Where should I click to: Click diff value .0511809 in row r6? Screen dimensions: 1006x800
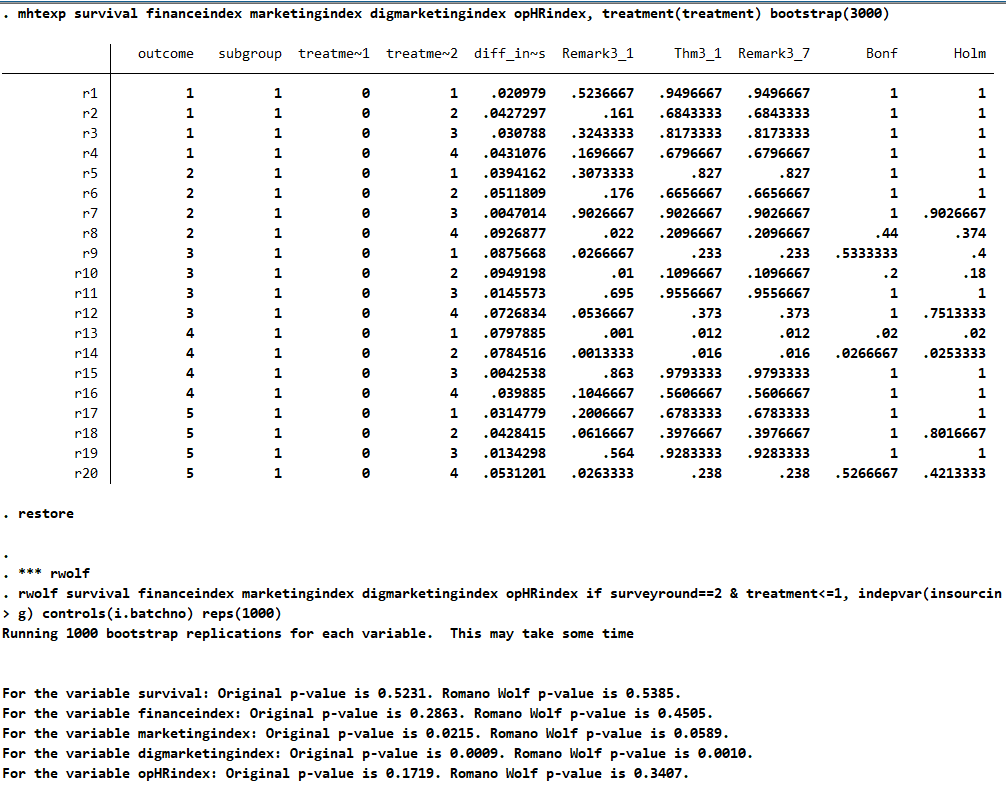pos(514,194)
